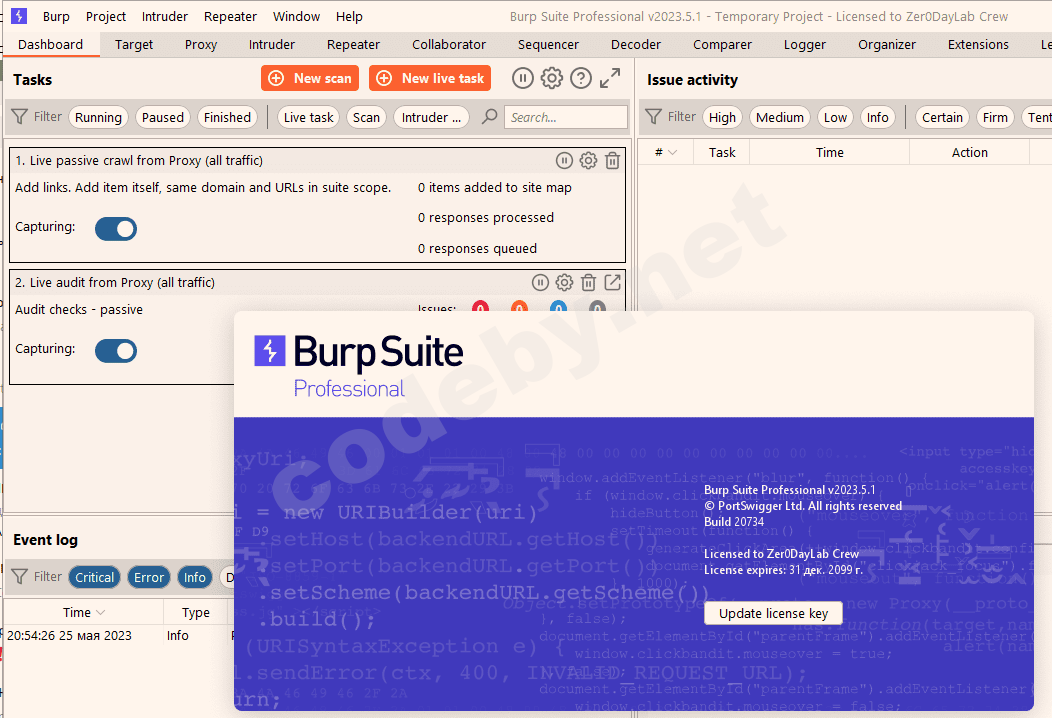Open the Window menu
Image resolution: width=1052 pixels, height=718 pixels.
(x=297, y=16)
